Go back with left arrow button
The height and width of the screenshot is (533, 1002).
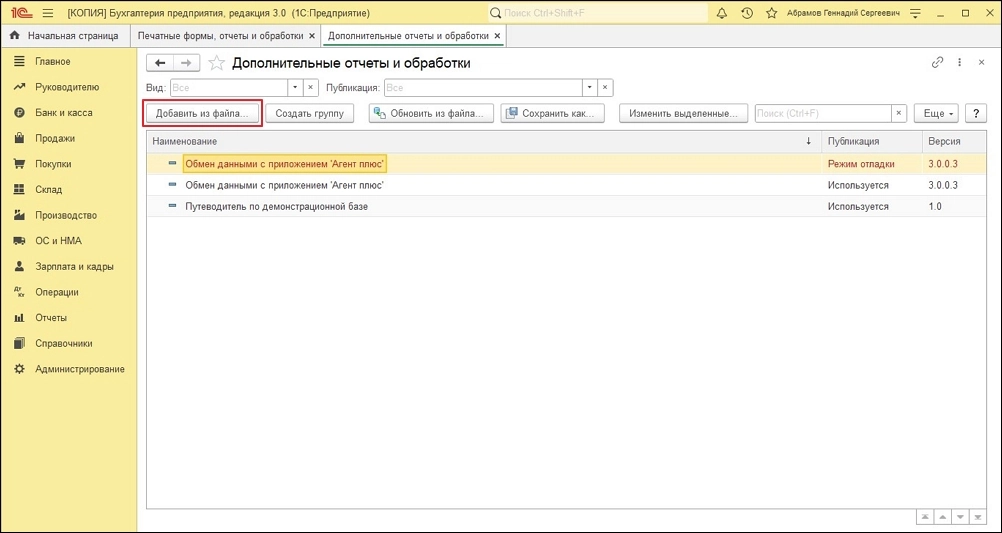click(x=160, y=63)
